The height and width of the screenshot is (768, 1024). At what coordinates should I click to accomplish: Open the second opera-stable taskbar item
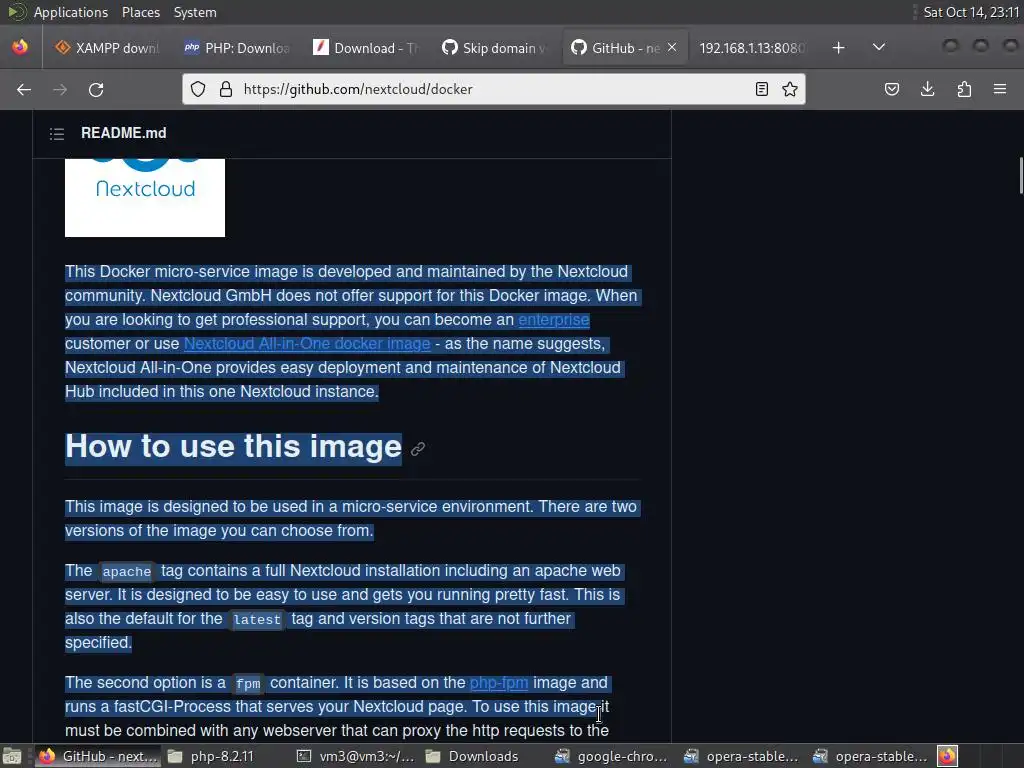870,756
